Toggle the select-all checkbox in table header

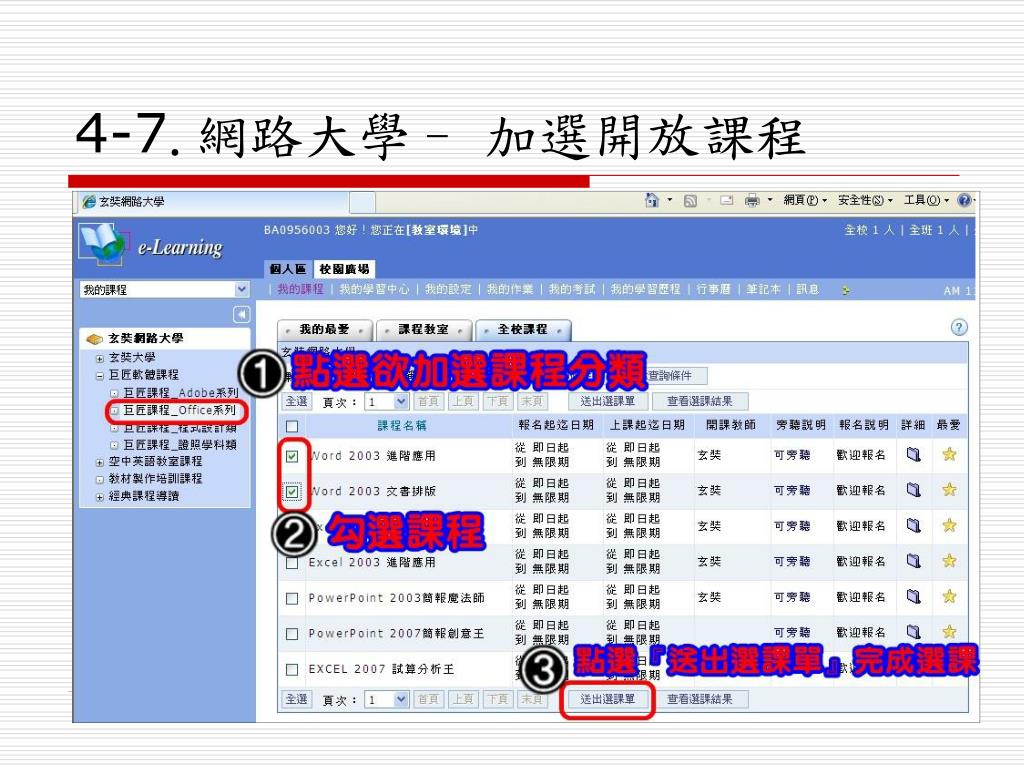292,426
